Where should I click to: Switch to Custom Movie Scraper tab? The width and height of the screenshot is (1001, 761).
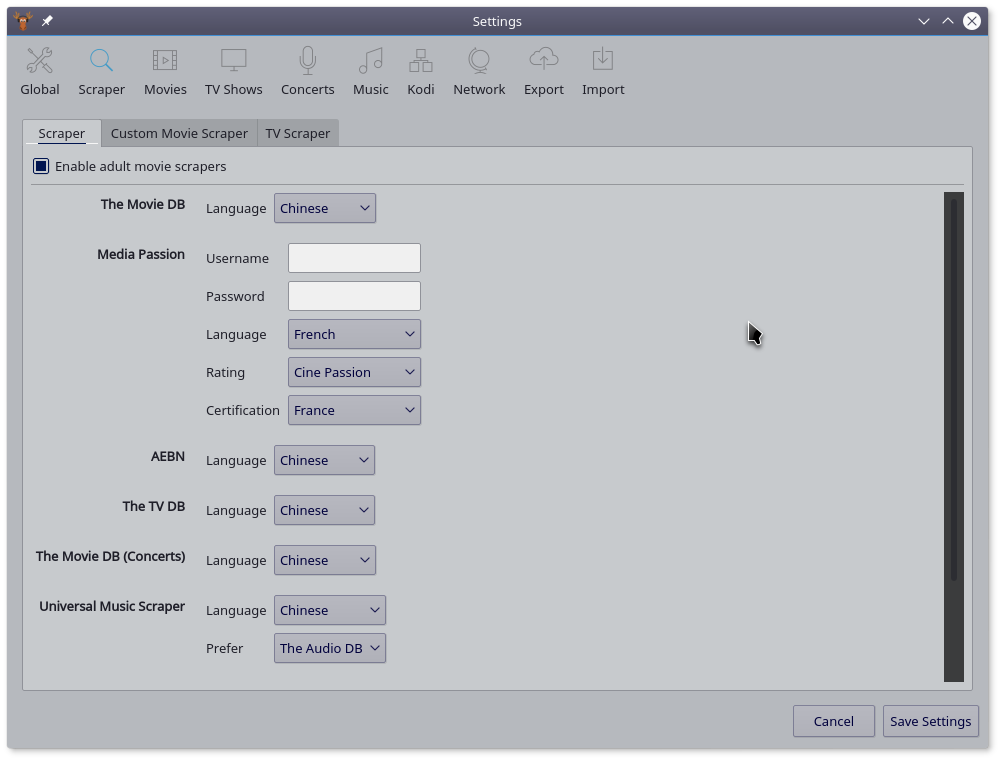(x=179, y=133)
